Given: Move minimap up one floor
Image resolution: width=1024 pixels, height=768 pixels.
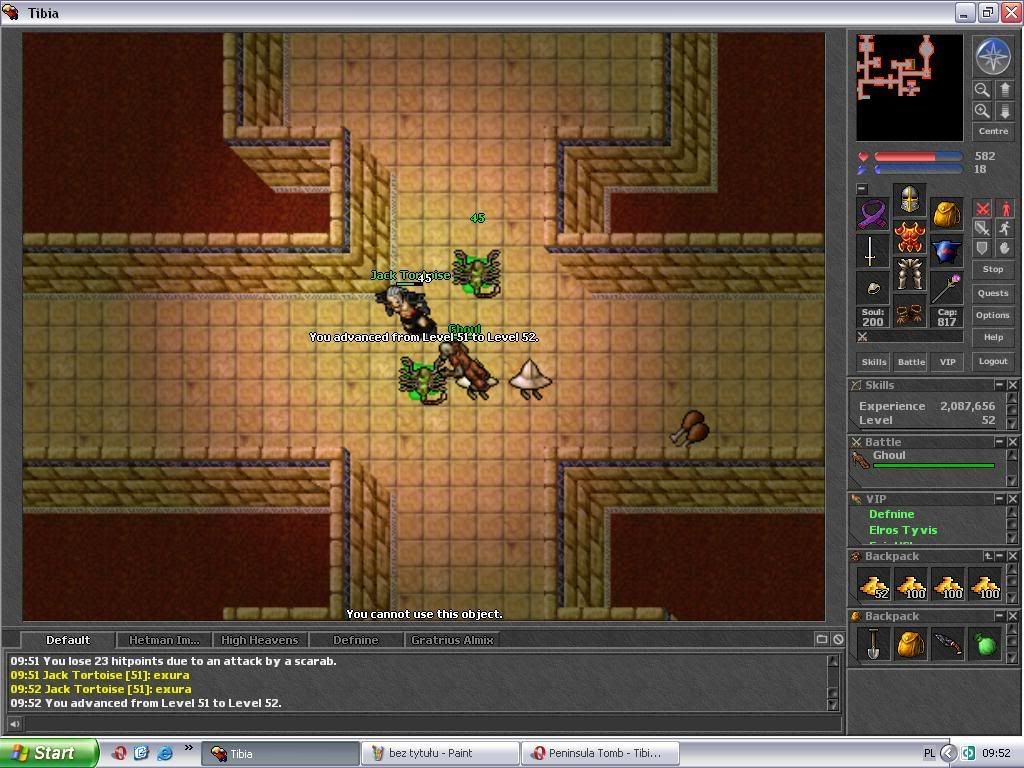Looking at the screenshot, I should tap(1004, 89).
